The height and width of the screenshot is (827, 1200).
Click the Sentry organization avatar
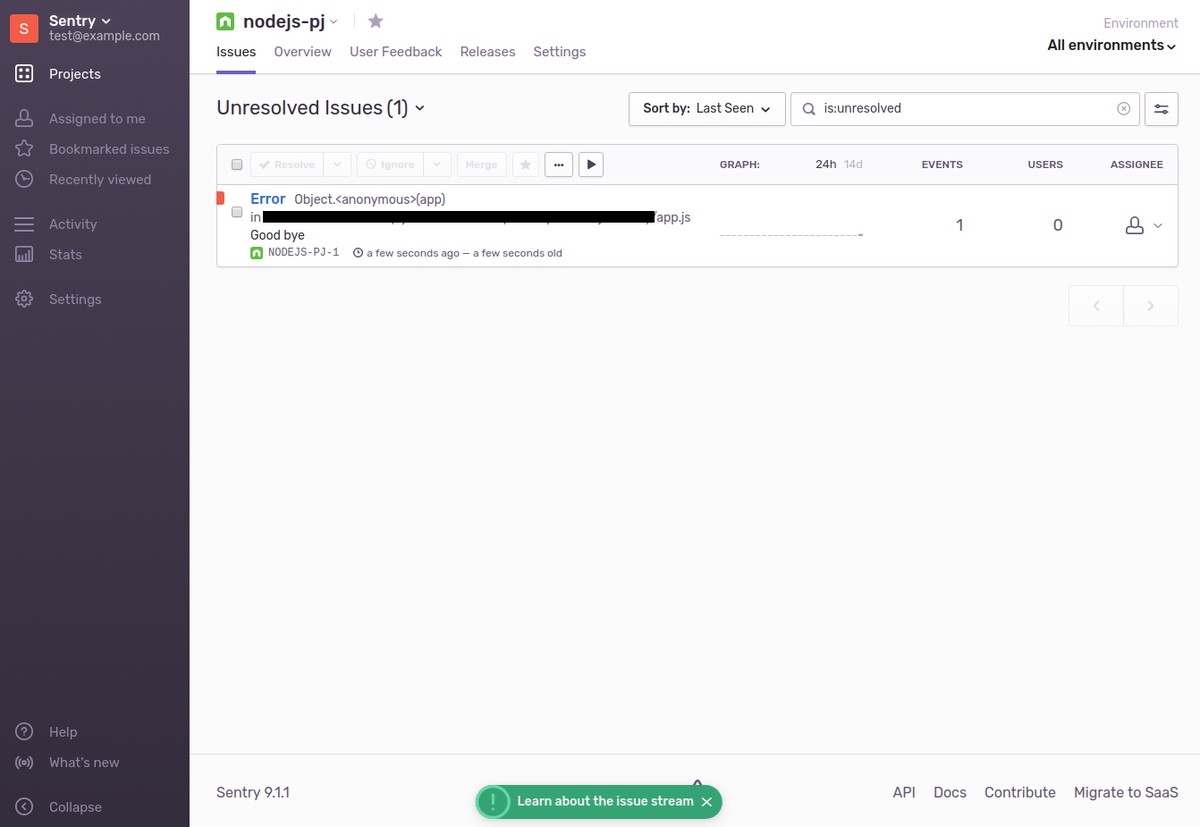tap(24, 28)
